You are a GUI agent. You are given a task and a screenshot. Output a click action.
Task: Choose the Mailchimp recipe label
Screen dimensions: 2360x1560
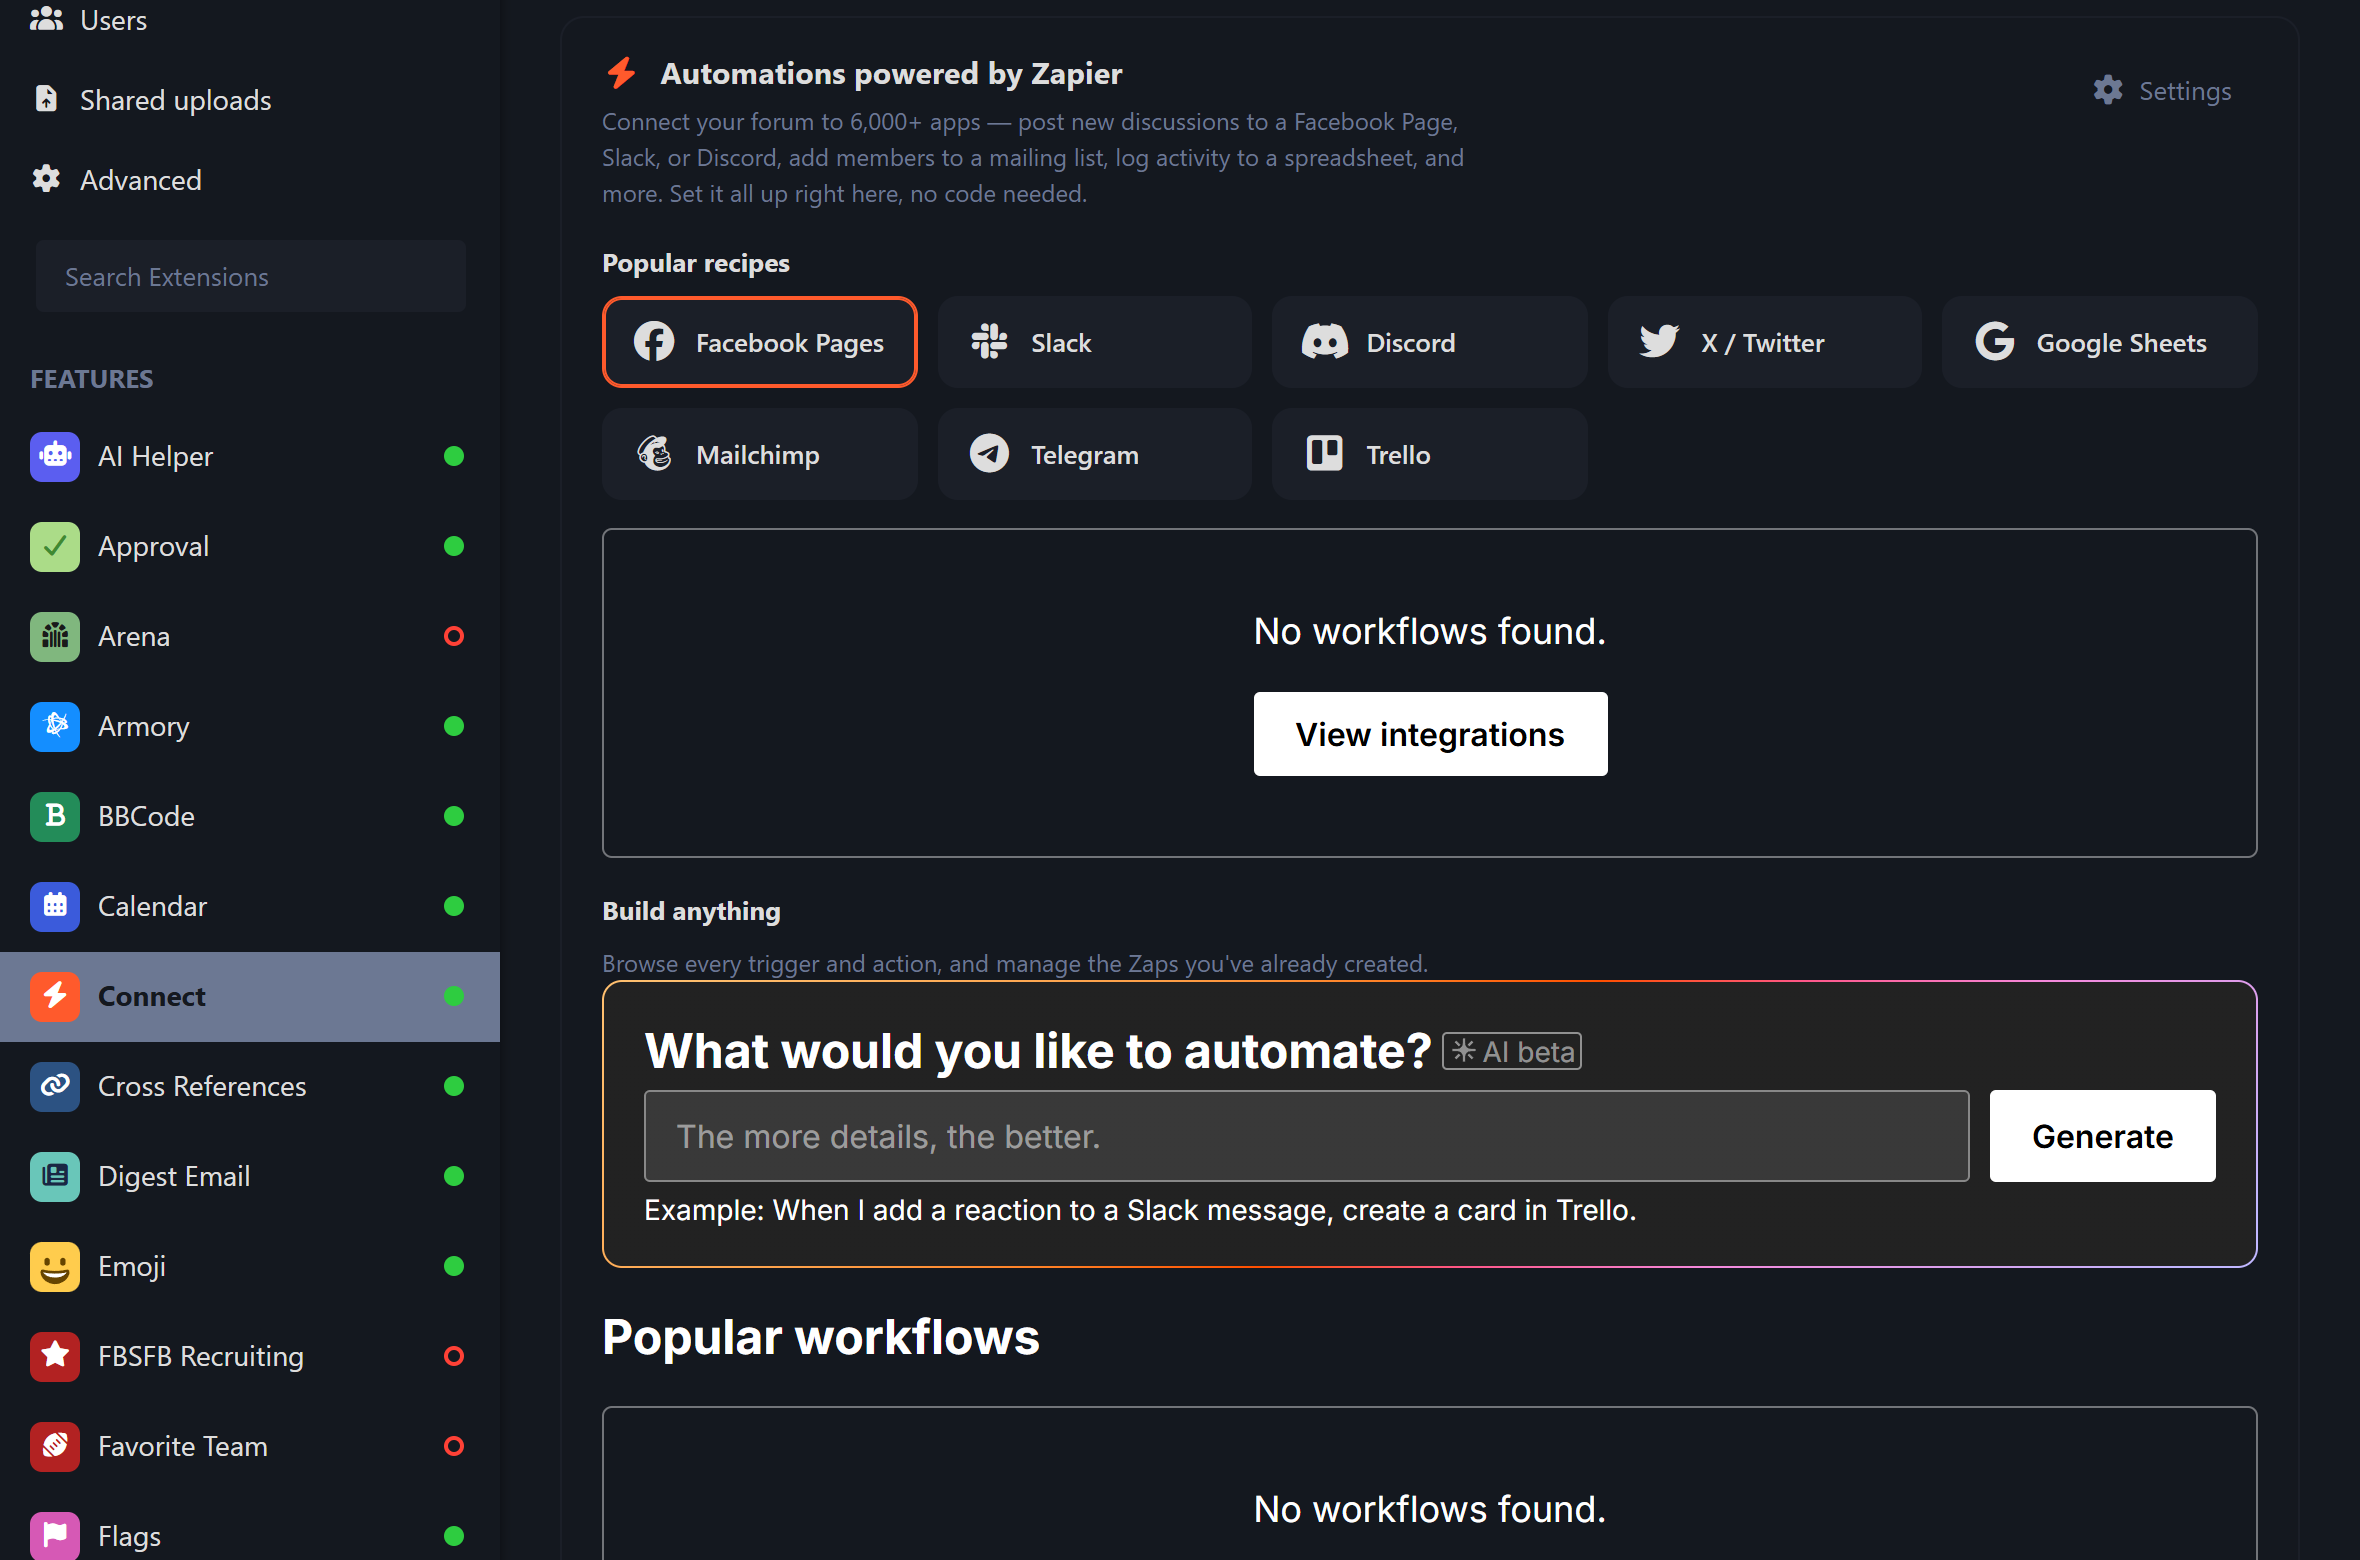tap(757, 455)
